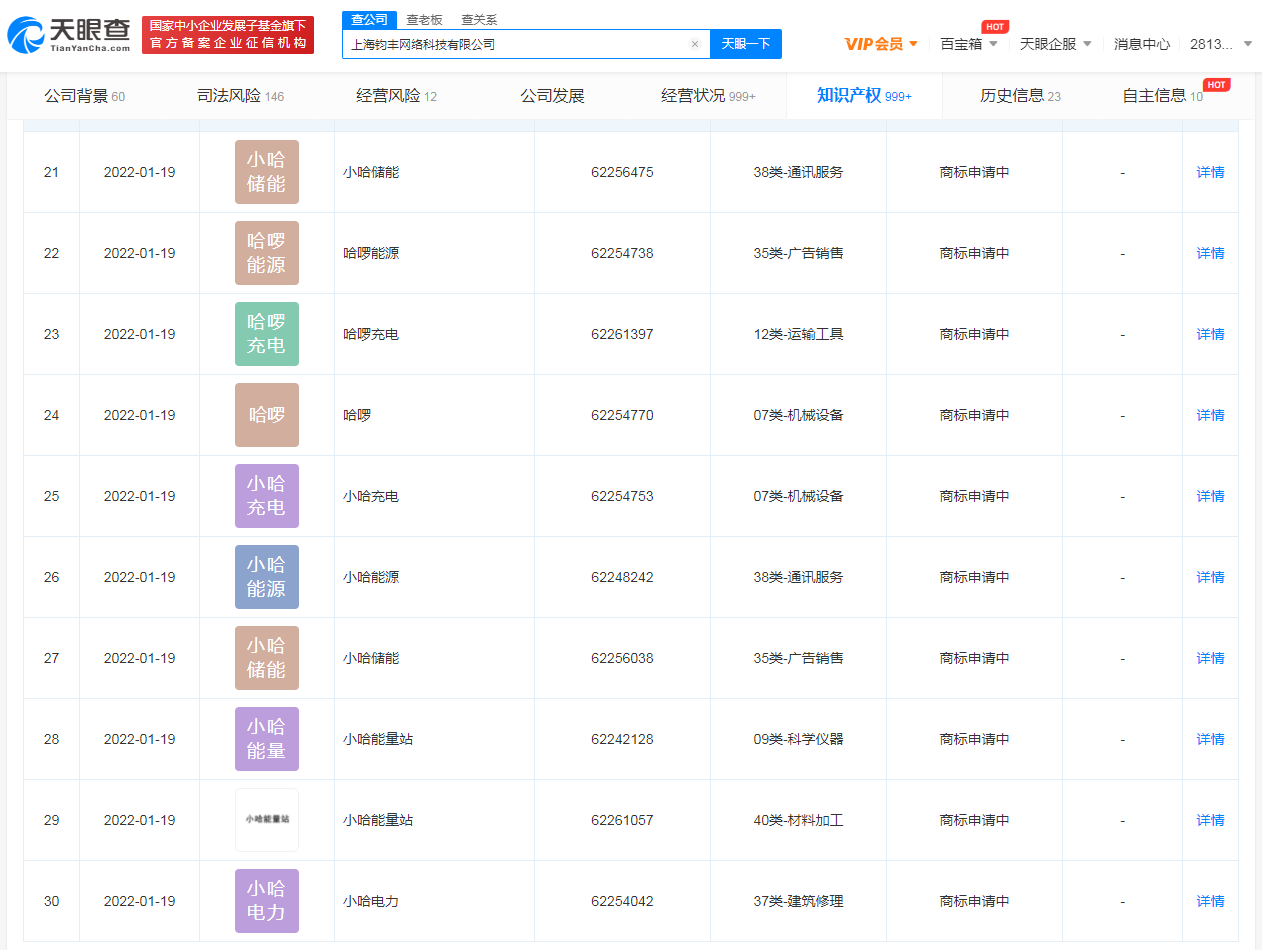The width and height of the screenshot is (1262, 950).
Task: Open 消息中心 message center
Action: click(x=1142, y=44)
